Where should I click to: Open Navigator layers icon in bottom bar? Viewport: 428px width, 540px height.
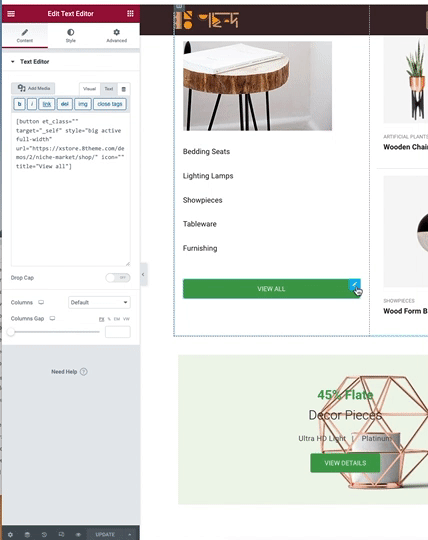pos(27,534)
